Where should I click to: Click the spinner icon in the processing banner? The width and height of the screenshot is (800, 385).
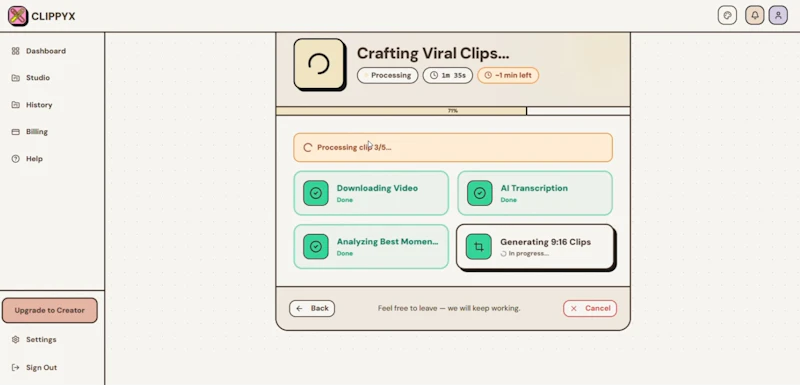point(308,147)
